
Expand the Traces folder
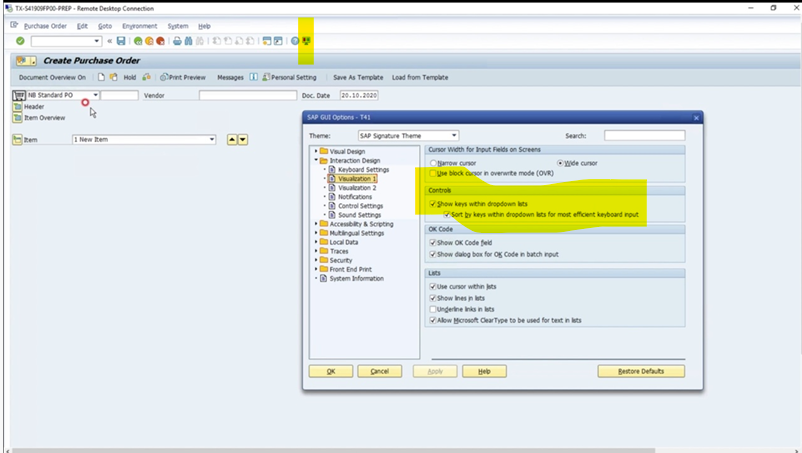(x=316, y=251)
